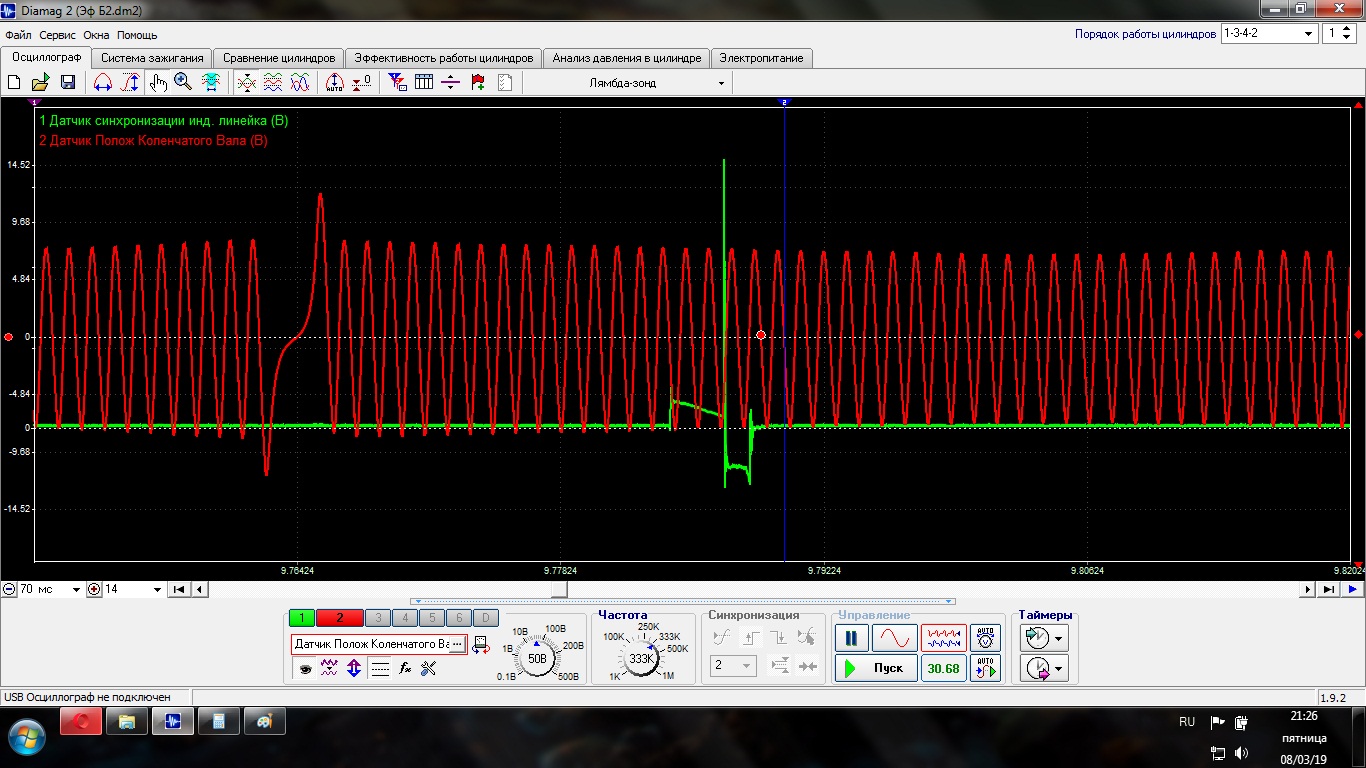
Task: Open the notes checklist document icon
Action: (x=505, y=82)
